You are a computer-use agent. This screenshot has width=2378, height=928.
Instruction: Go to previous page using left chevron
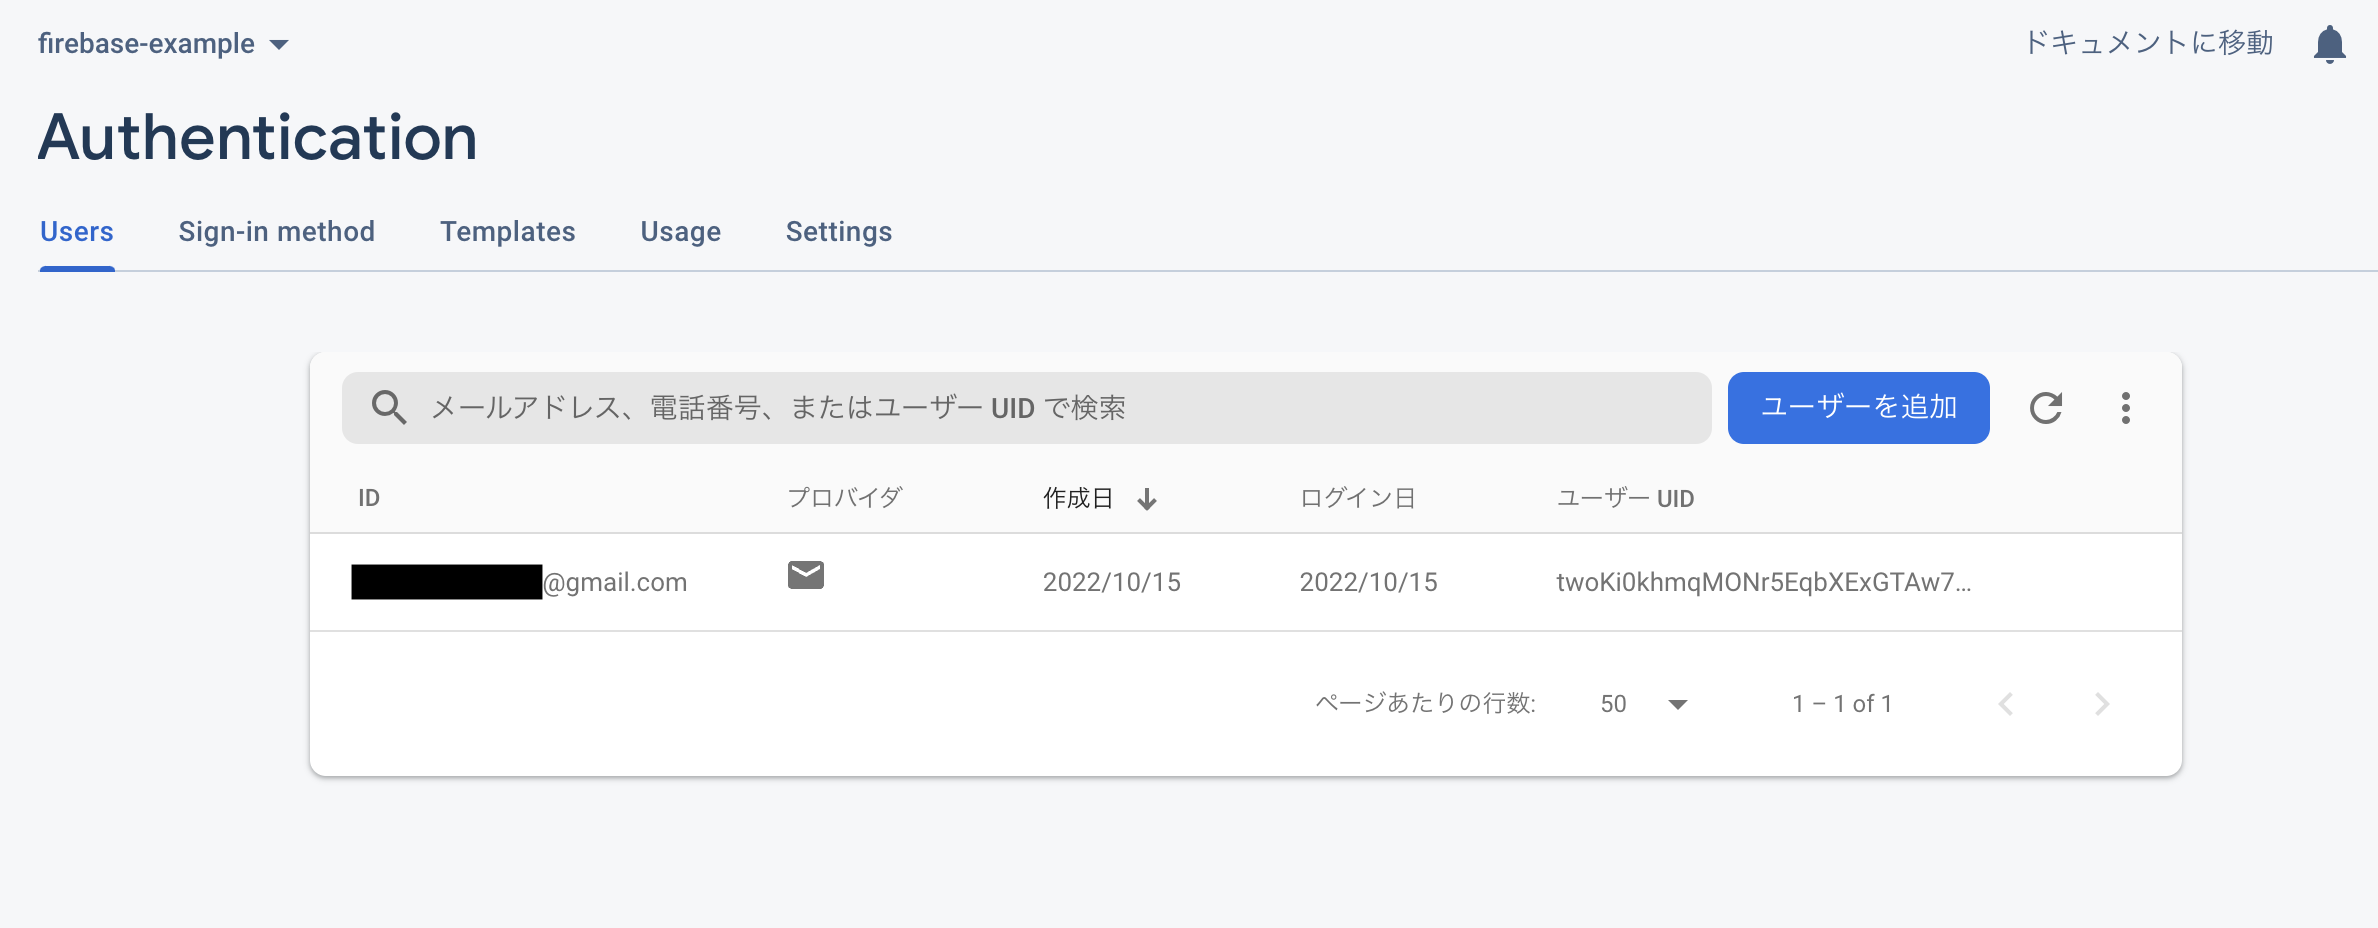(2005, 703)
